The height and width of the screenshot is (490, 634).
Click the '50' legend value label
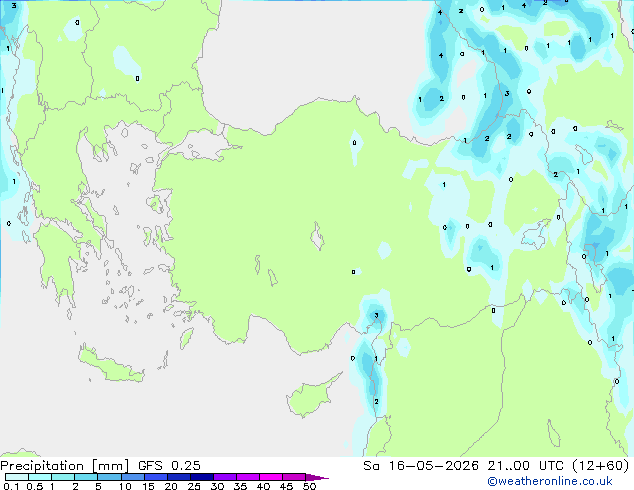tap(309, 486)
